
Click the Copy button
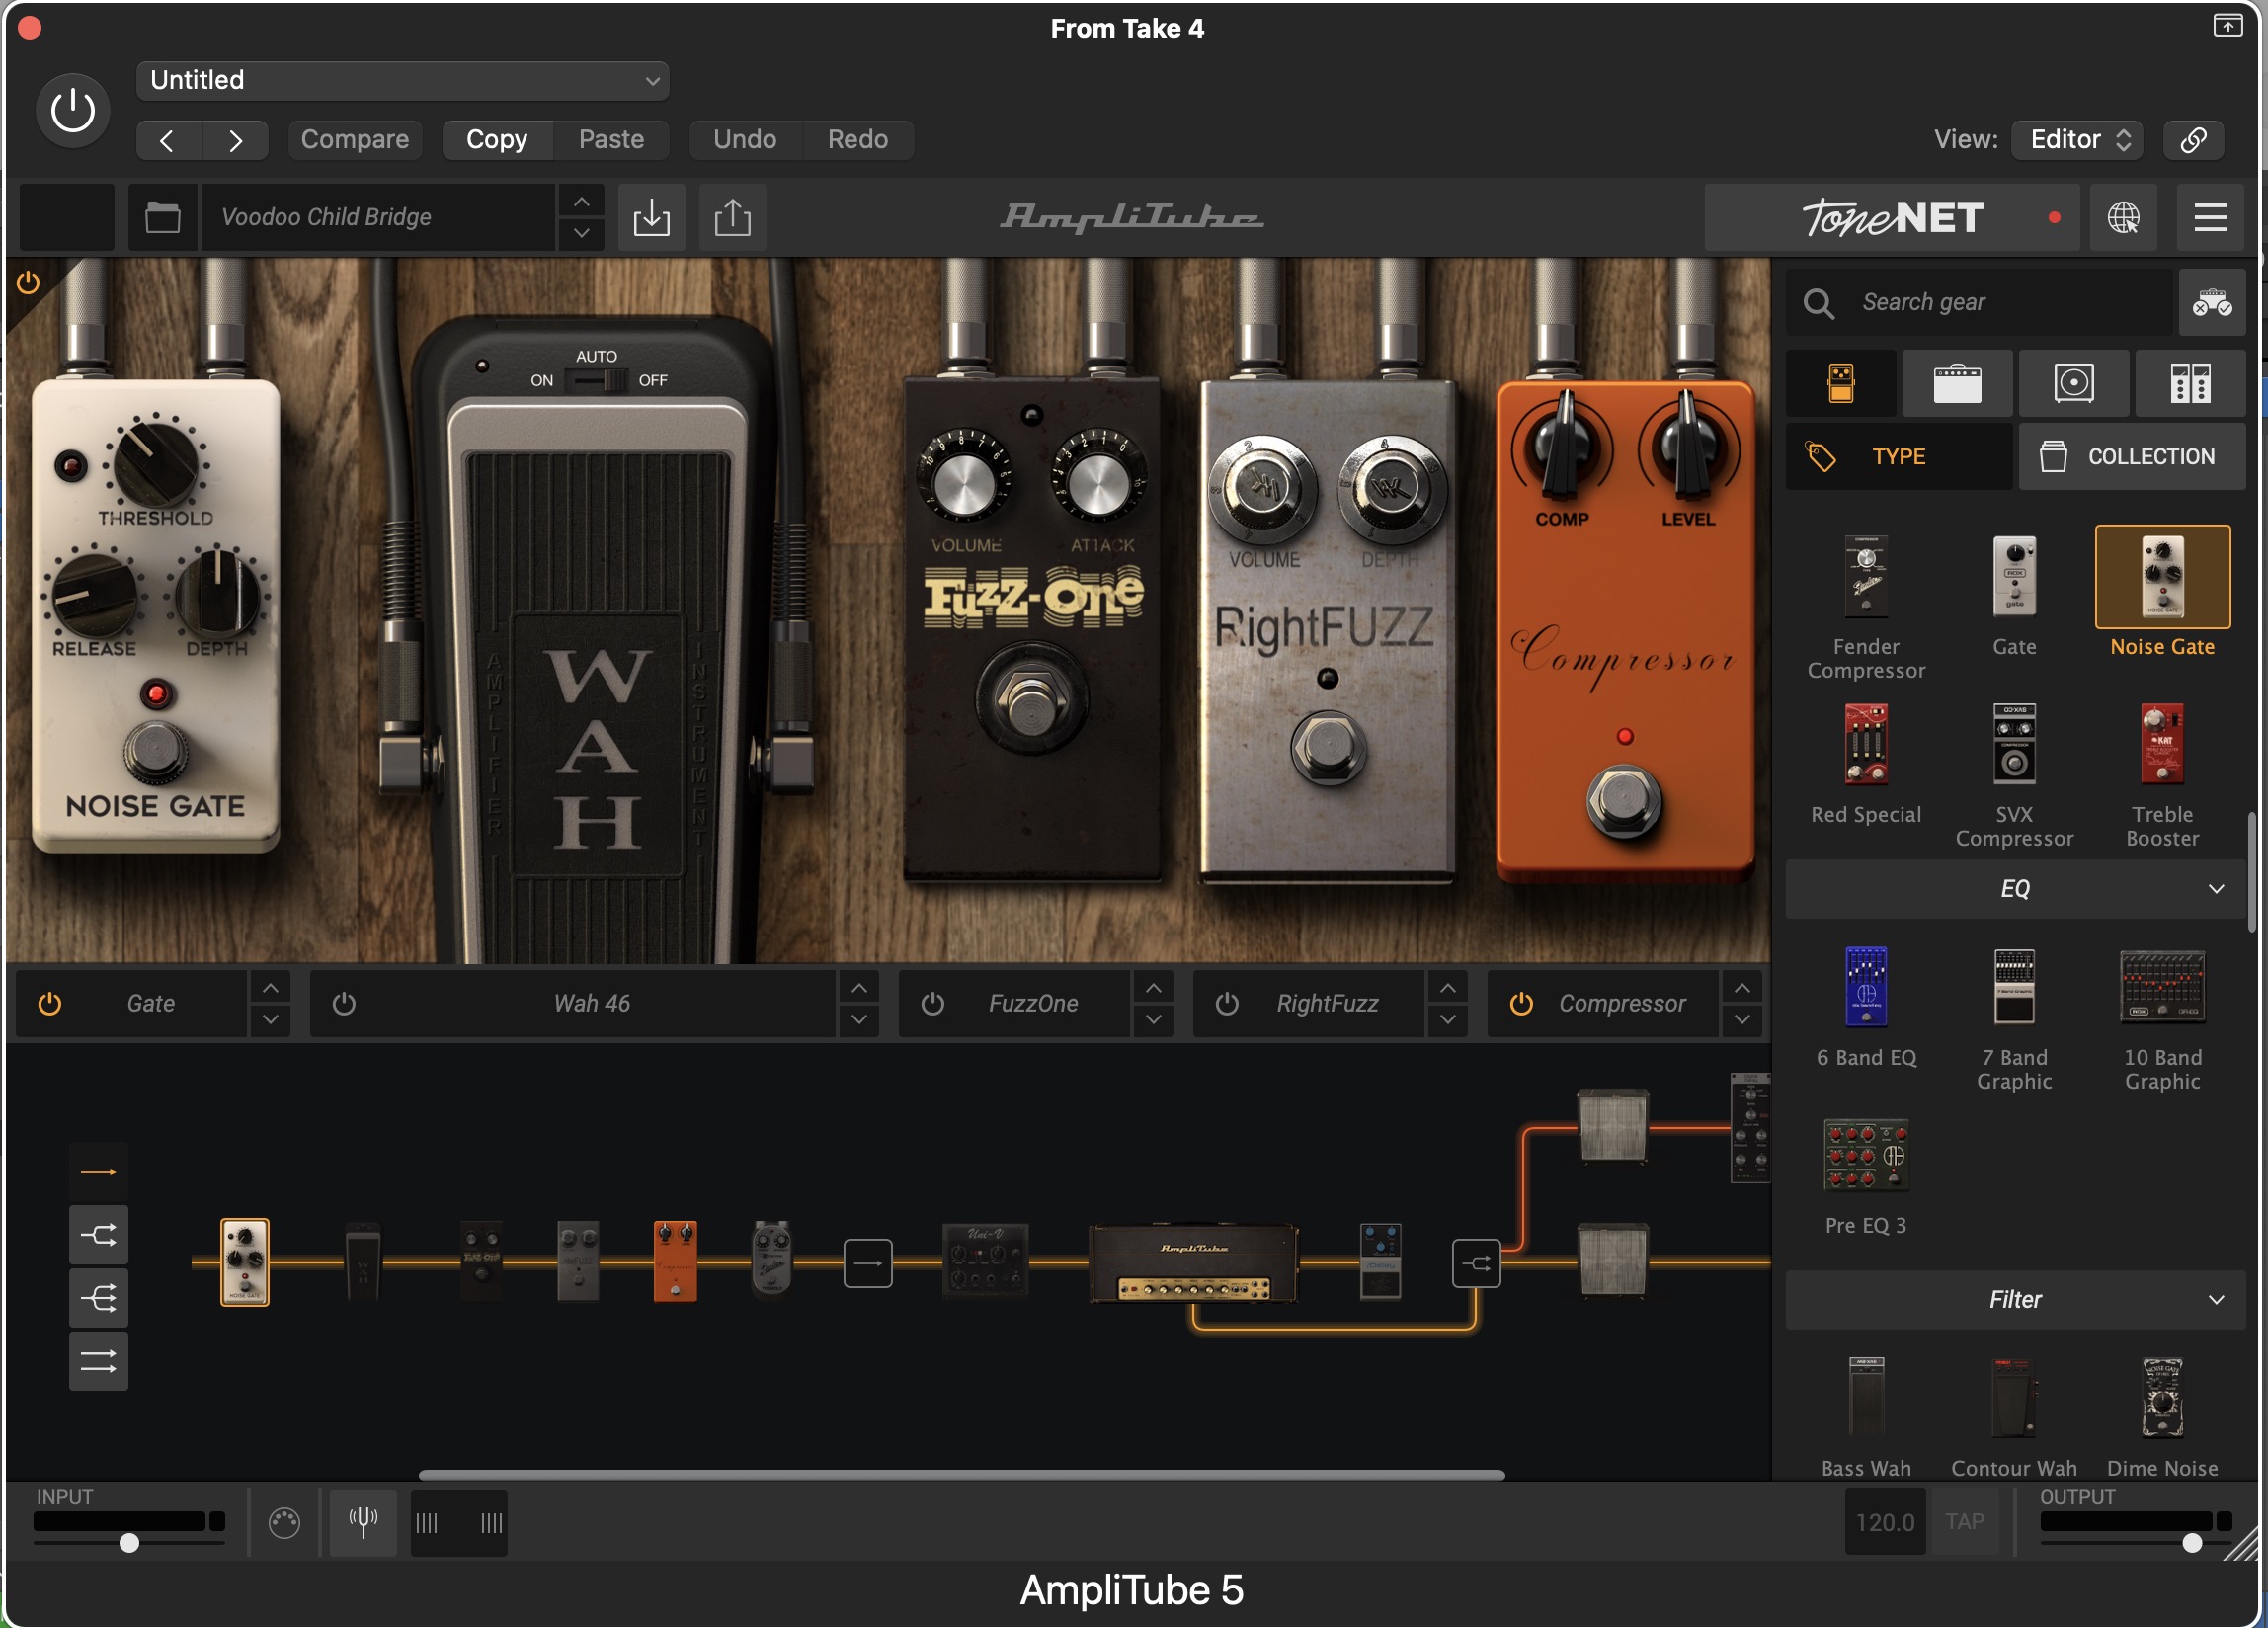point(497,139)
